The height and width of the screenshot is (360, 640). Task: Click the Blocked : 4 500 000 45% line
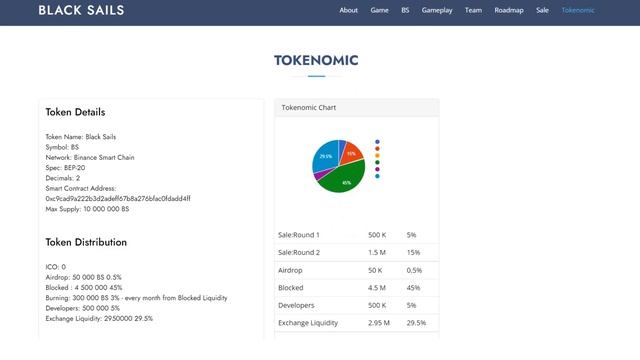pos(84,287)
